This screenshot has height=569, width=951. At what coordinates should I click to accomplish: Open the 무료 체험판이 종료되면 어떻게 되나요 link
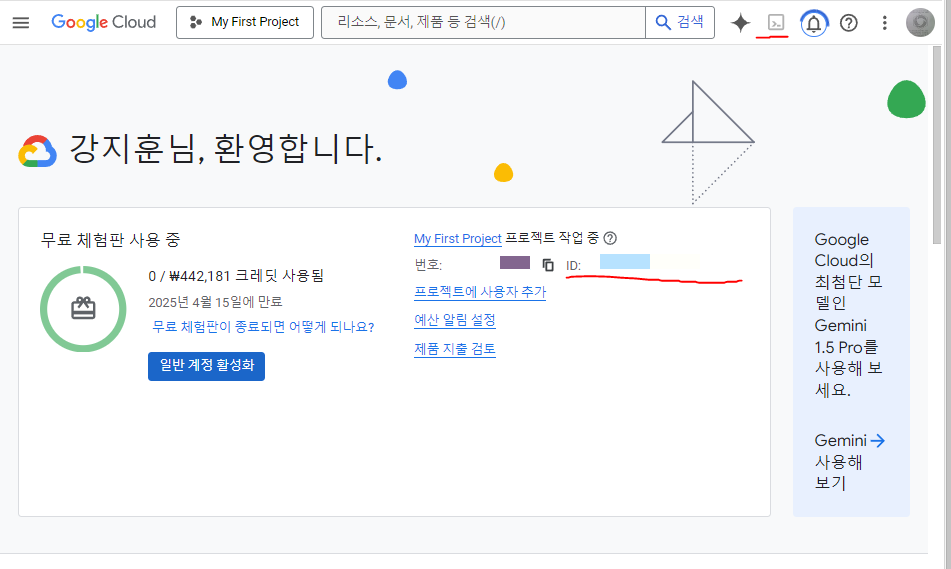click(263, 327)
